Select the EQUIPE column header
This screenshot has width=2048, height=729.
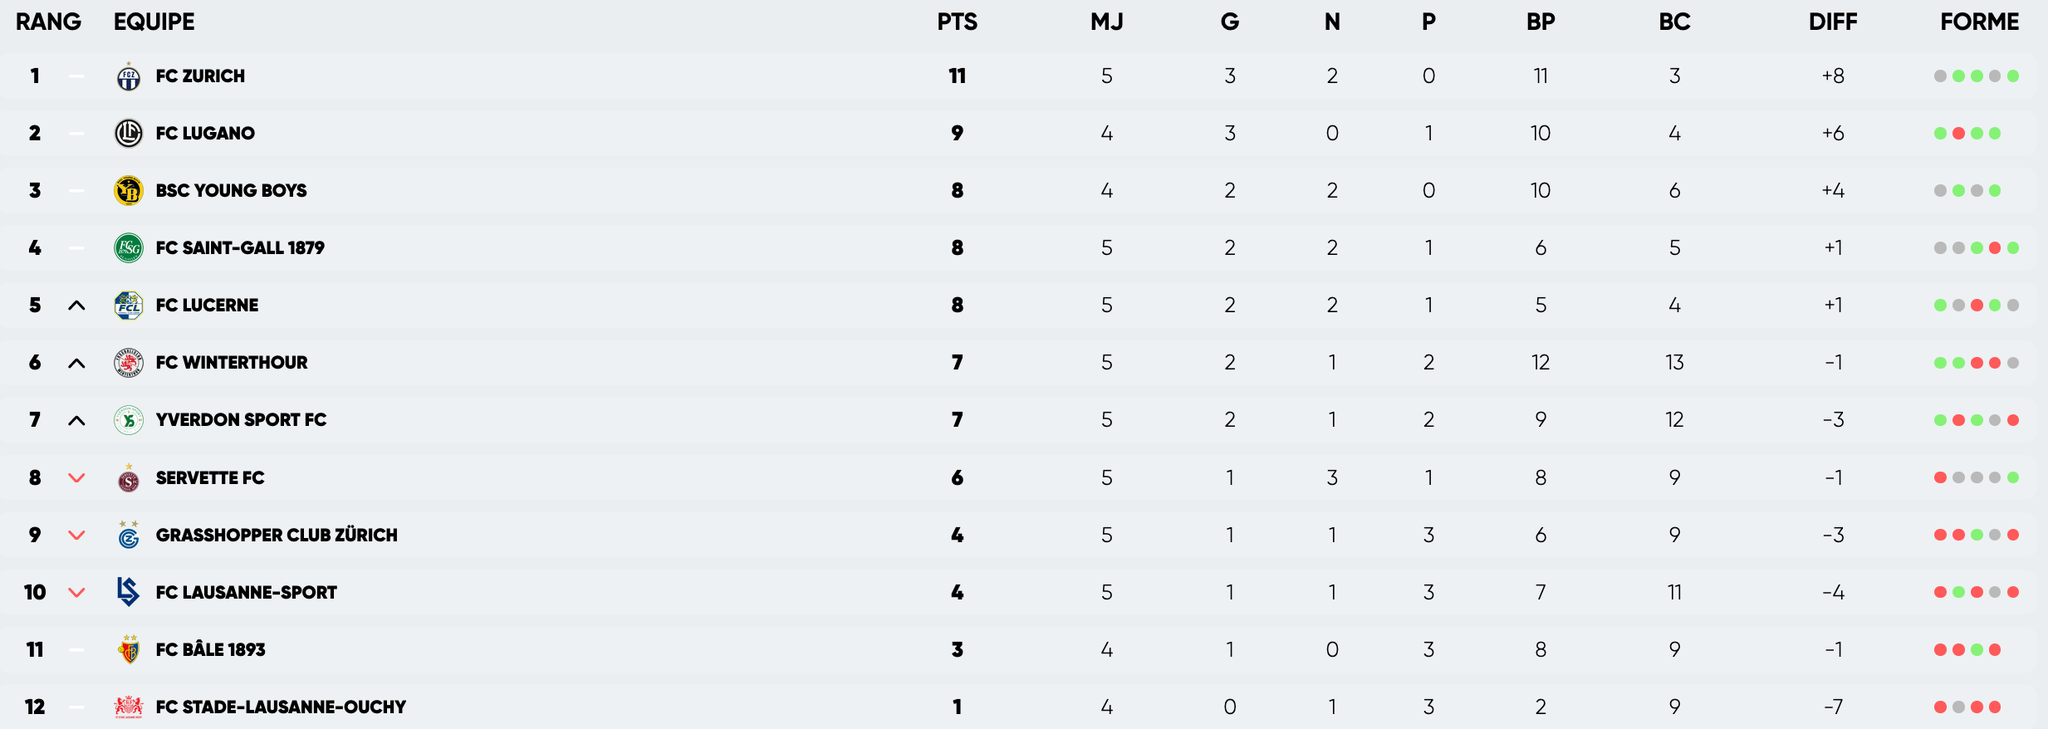point(154,22)
